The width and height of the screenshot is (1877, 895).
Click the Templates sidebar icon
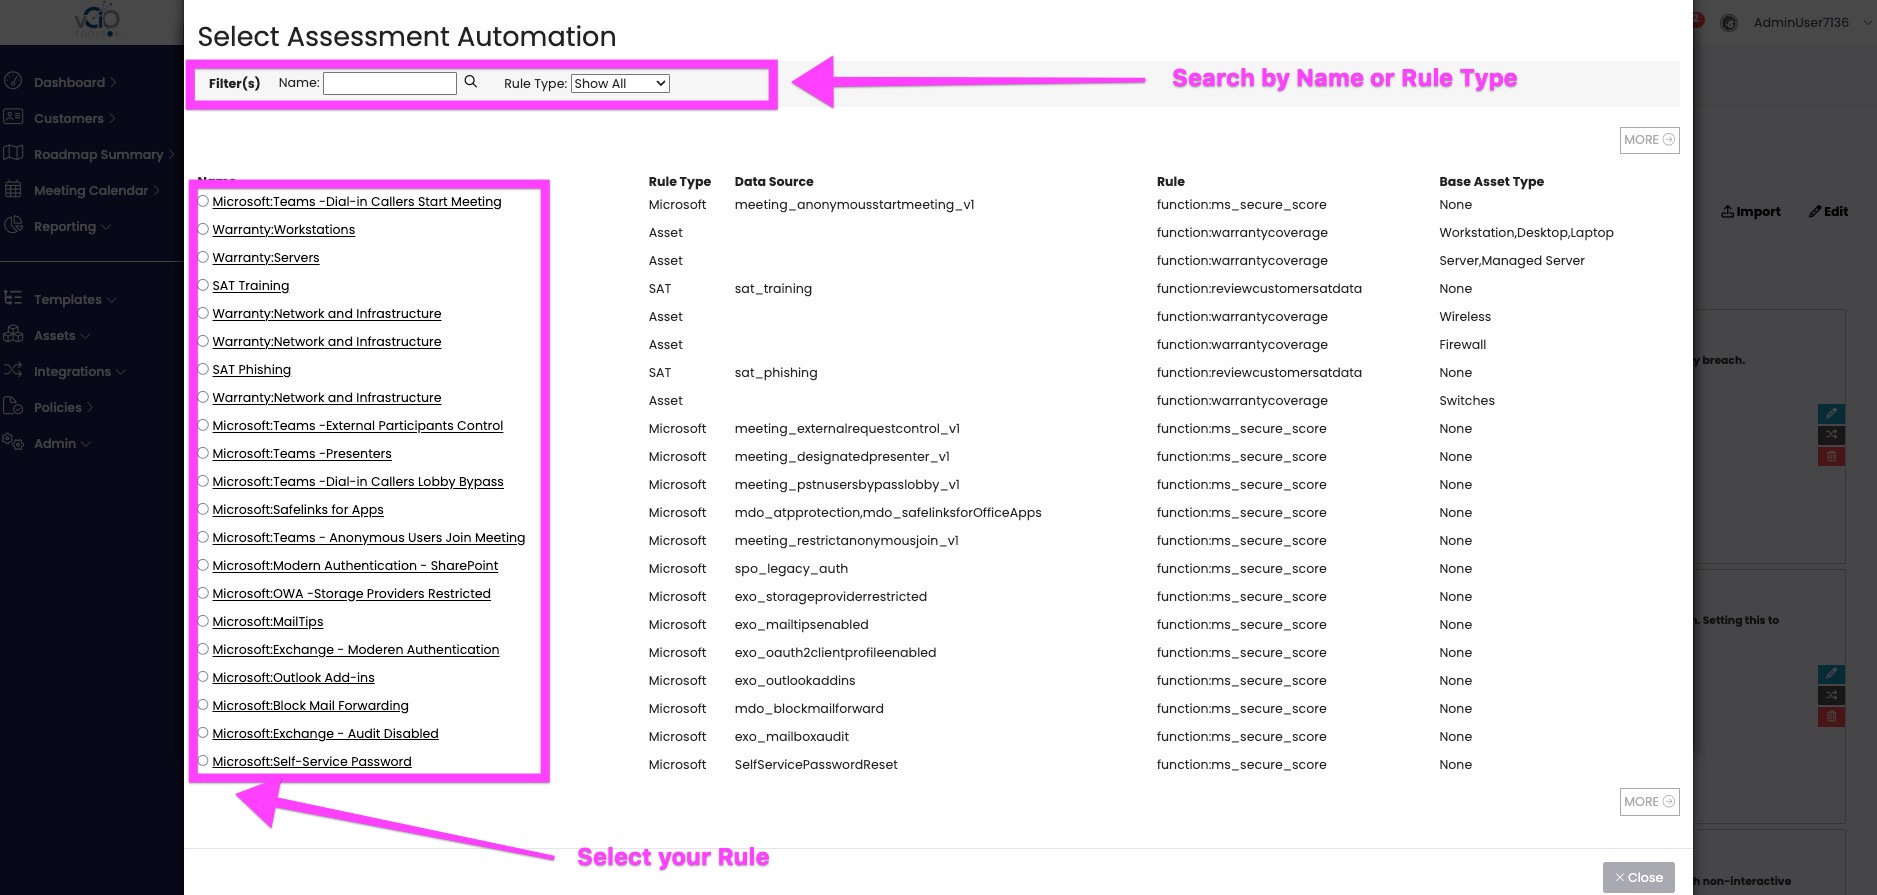coord(14,298)
